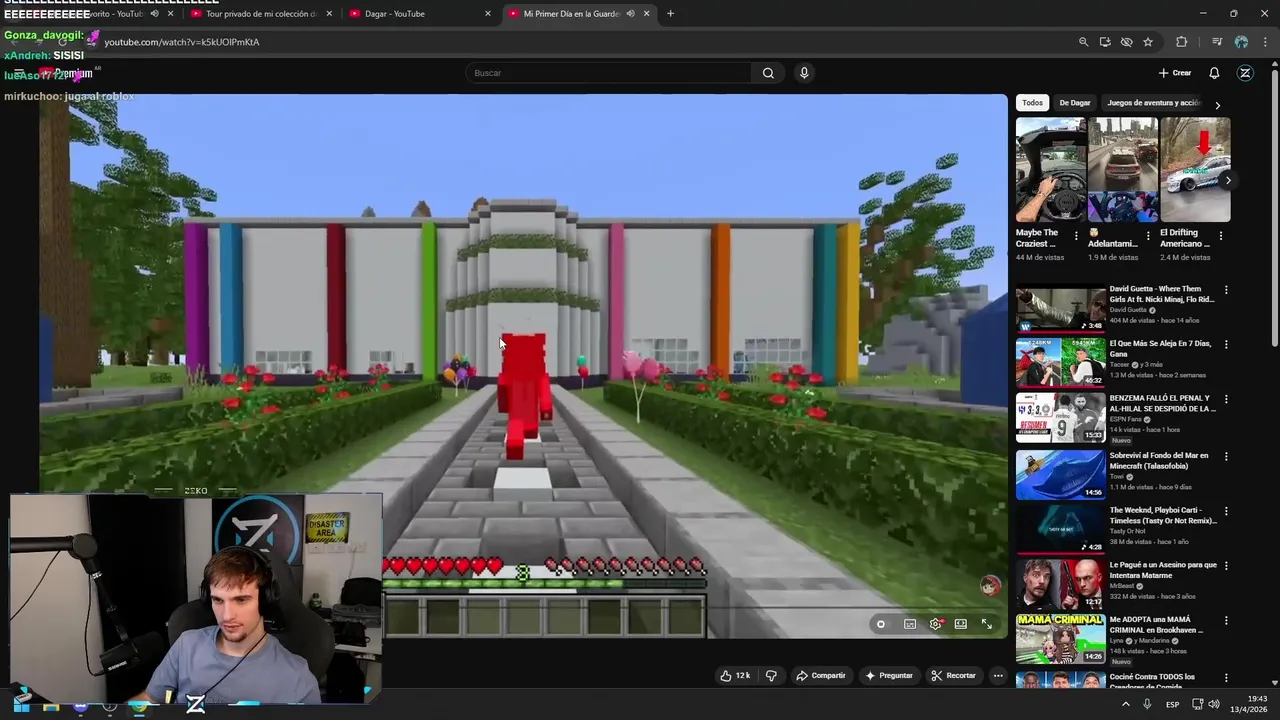The width and height of the screenshot is (1280, 720).
Task: Click the crossed-eye icon in address bar
Action: click(1126, 42)
